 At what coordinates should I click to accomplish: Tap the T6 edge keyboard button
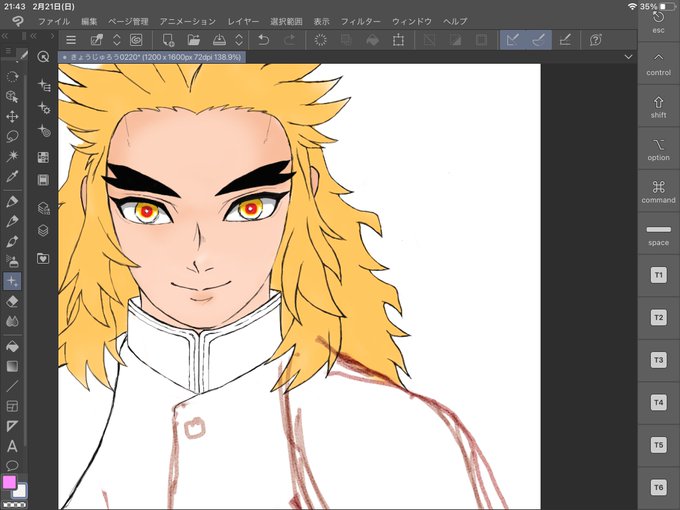[658, 487]
